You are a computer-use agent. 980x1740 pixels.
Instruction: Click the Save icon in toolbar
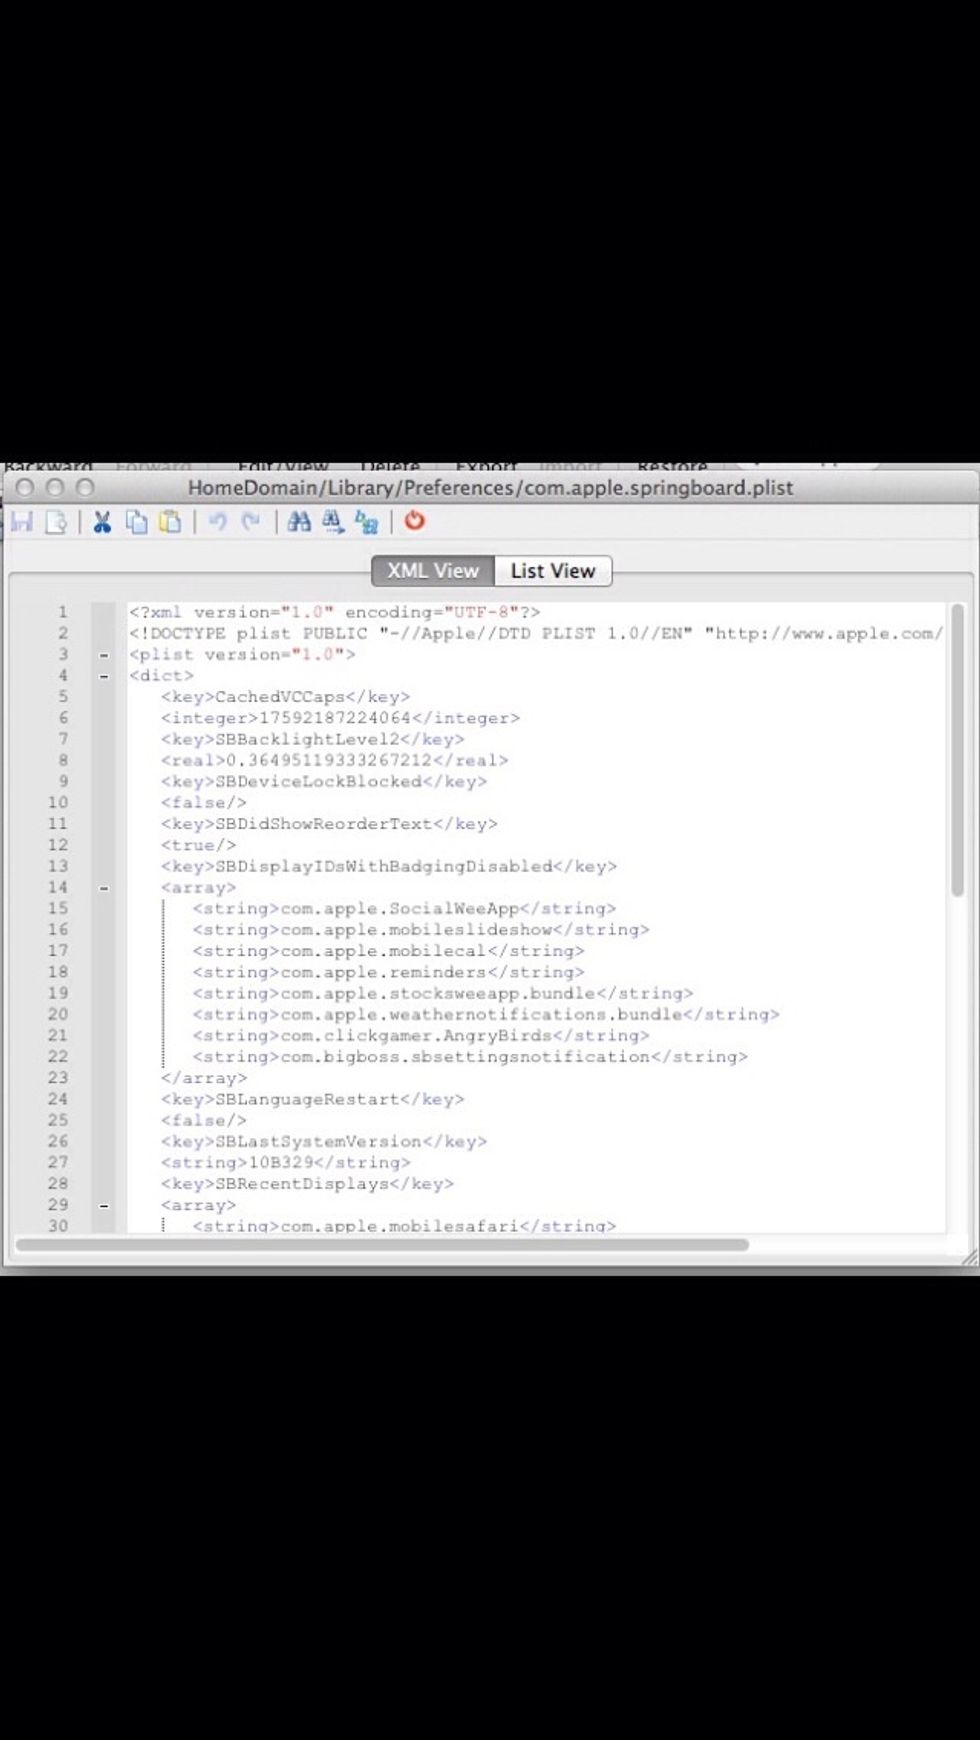point(22,521)
